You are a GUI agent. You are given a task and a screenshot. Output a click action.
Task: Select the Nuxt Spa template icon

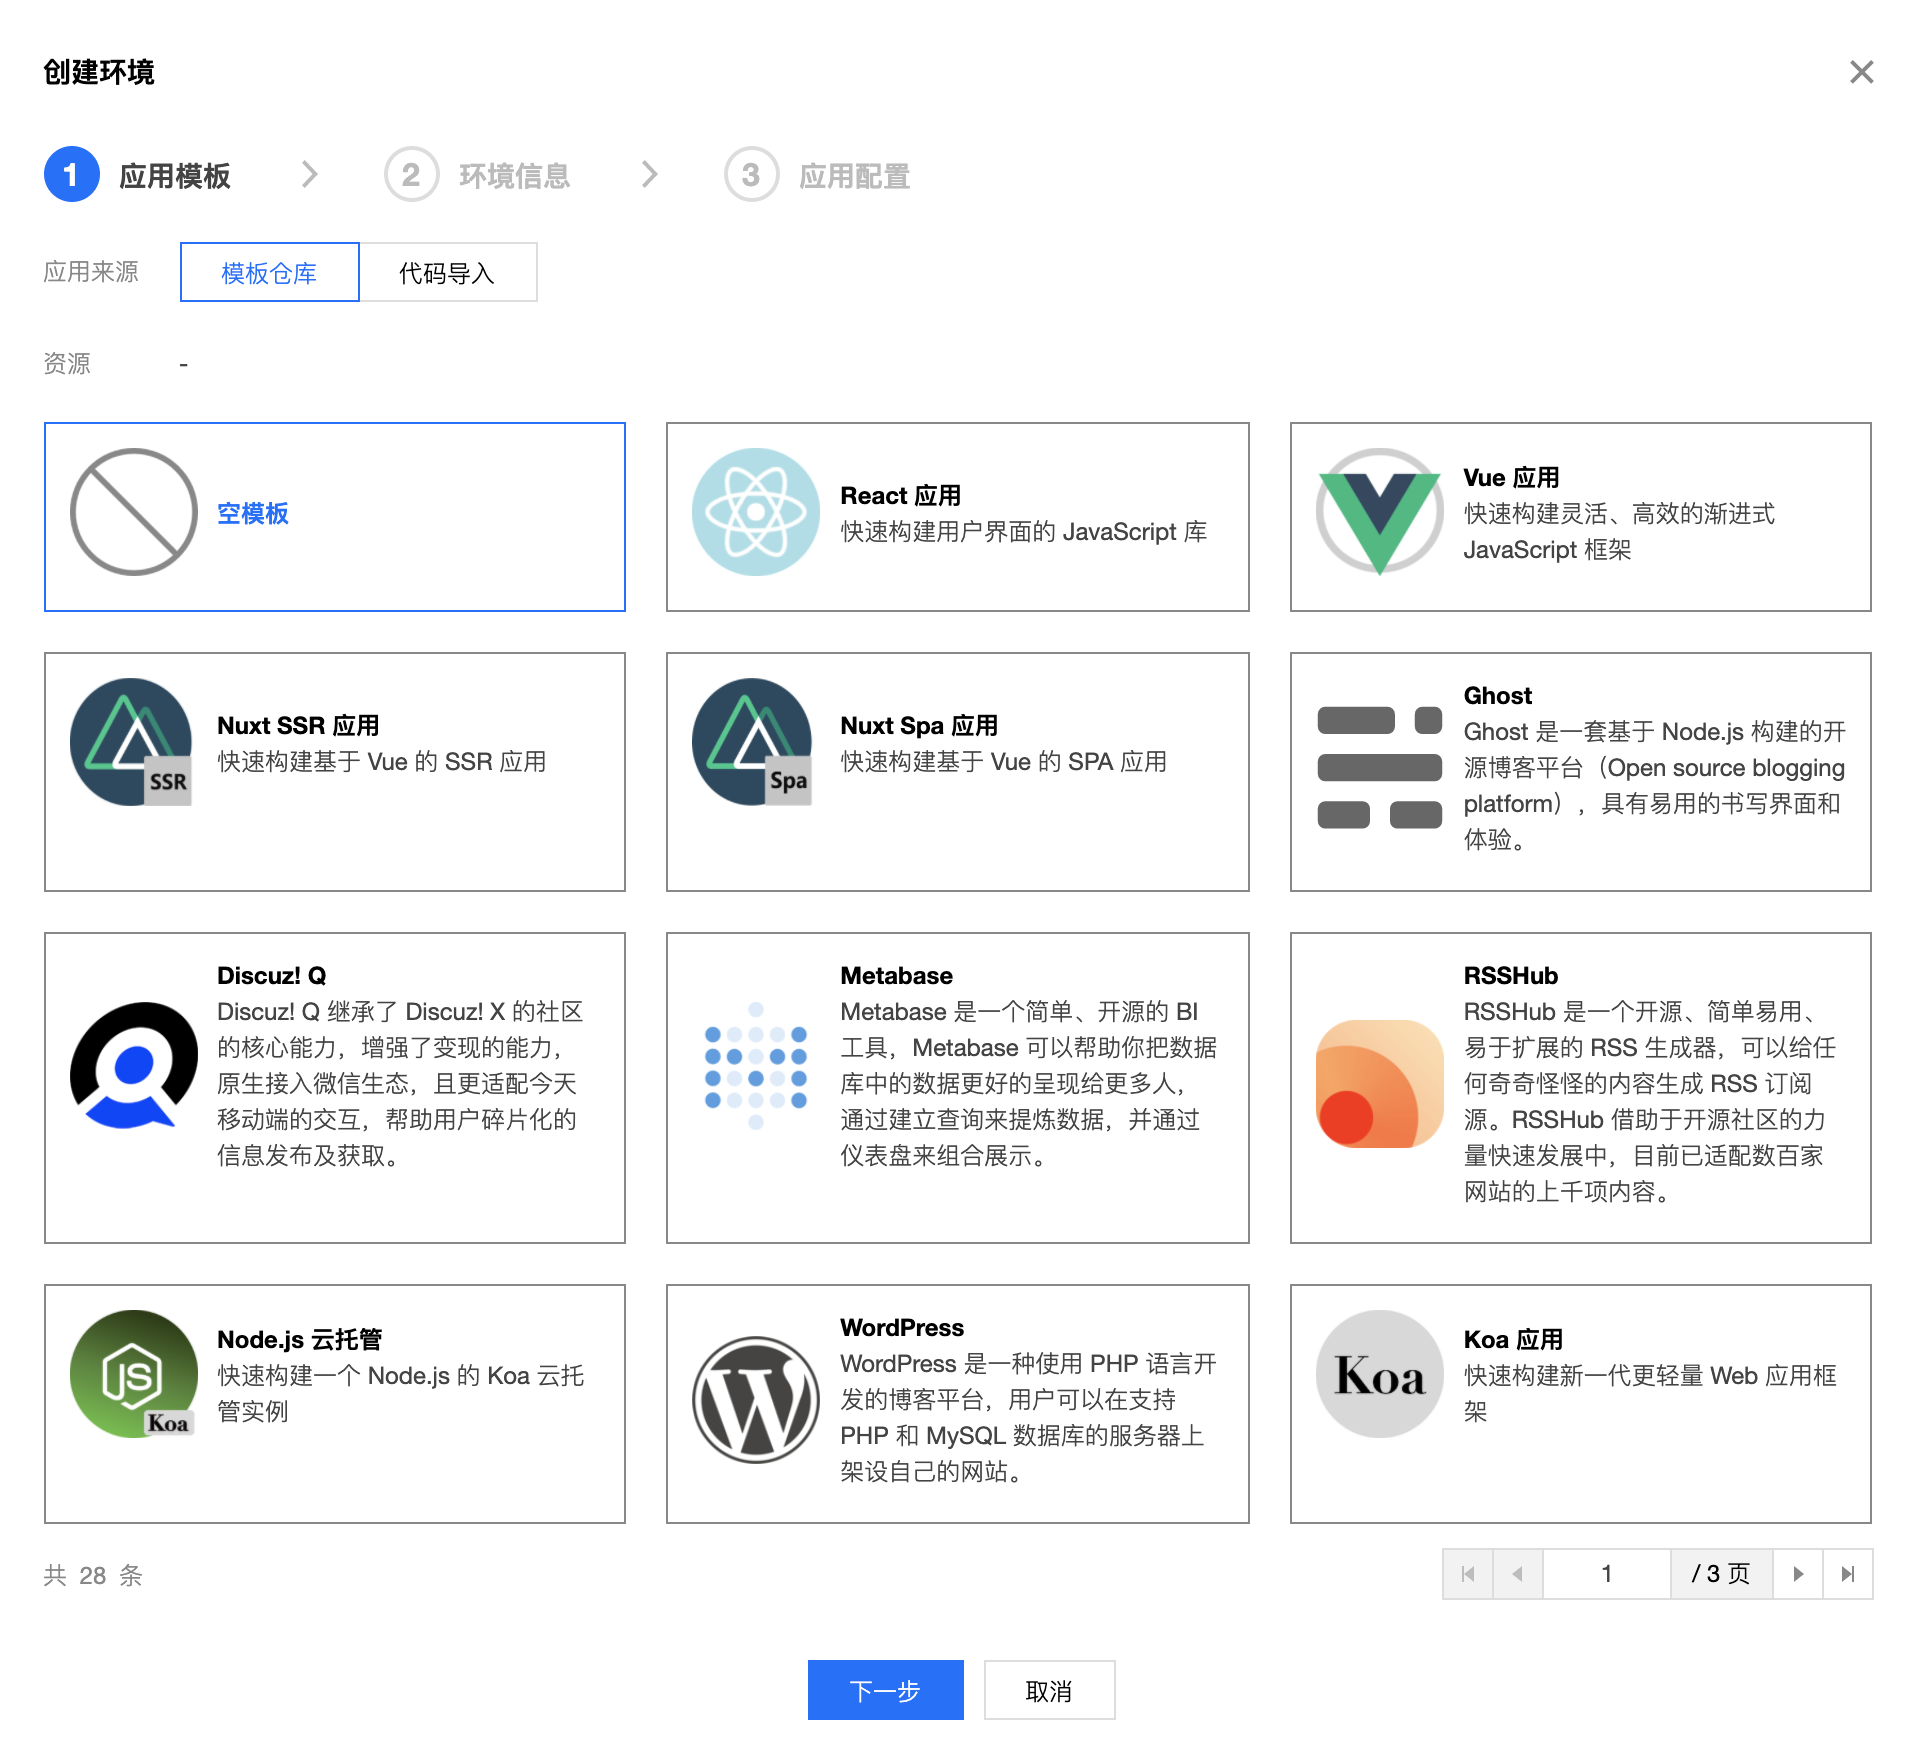tap(754, 742)
